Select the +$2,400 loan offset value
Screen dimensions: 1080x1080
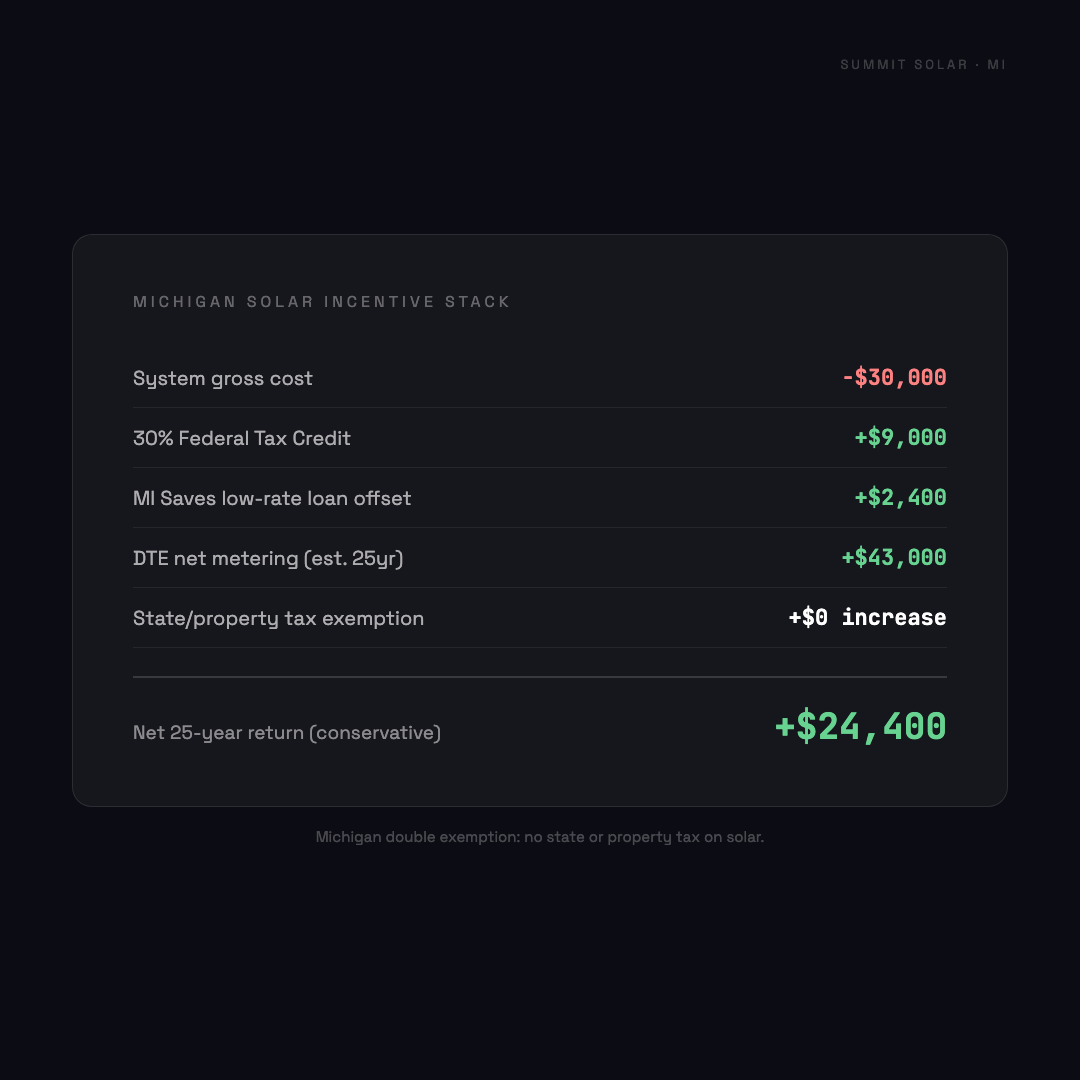900,498
